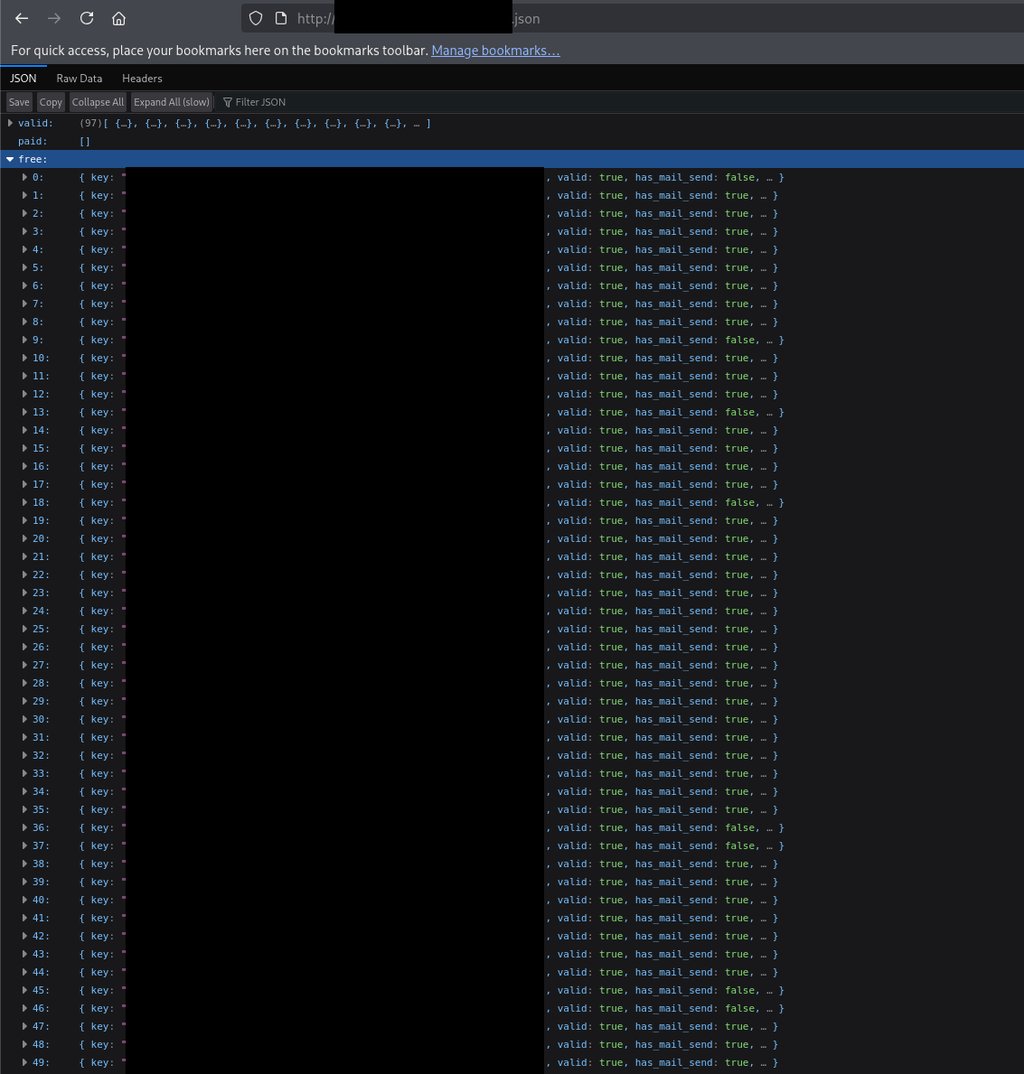Image resolution: width=1024 pixels, height=1074 pixels.
Task: Expand free entry 0
Action: pos(25,177)
